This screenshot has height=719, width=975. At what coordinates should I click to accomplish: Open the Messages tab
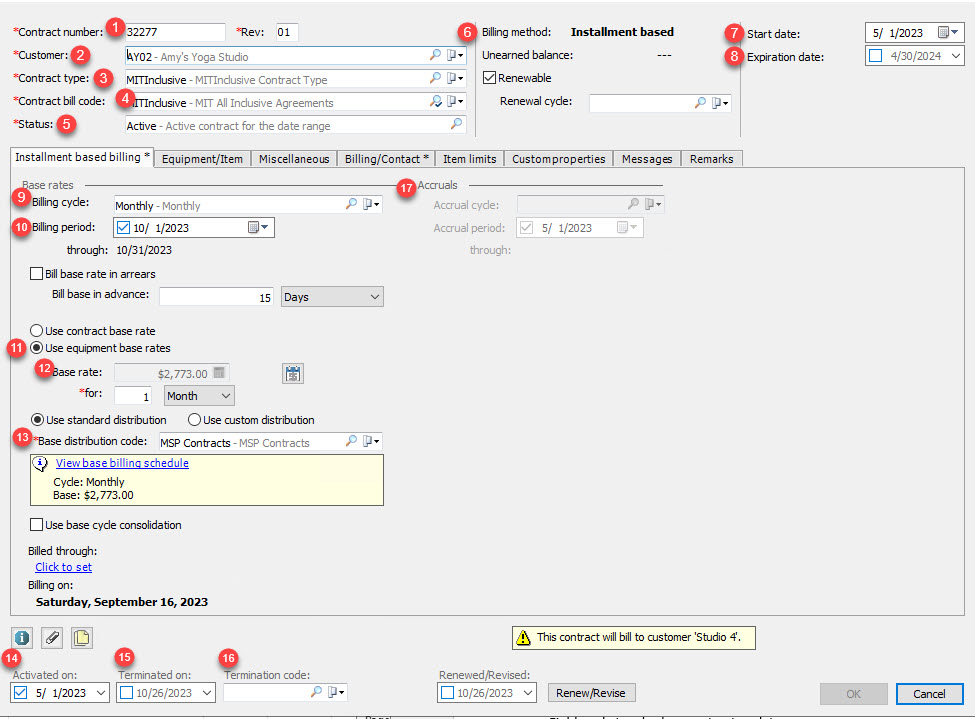click(x=646, y=158)
